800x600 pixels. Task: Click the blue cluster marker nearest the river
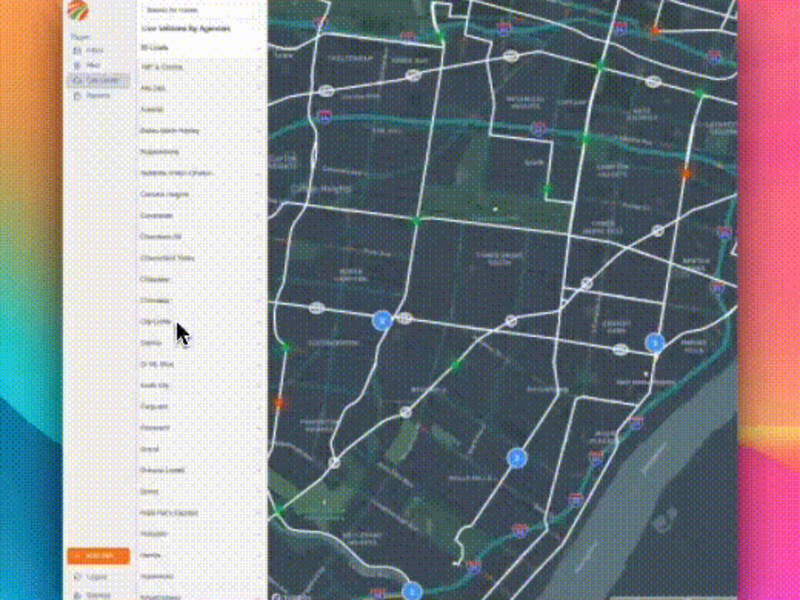pos(655,343)
